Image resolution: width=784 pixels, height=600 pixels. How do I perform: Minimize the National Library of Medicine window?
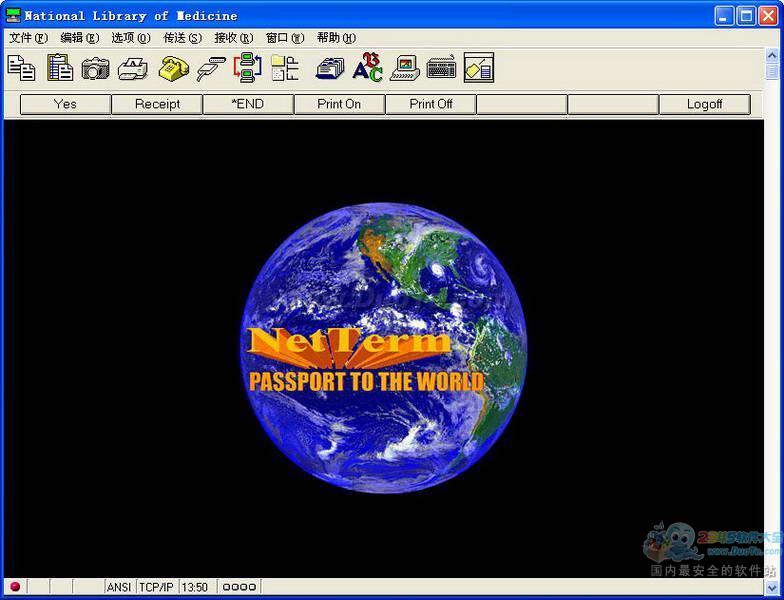pyautogui.click(x=724, y=16)
